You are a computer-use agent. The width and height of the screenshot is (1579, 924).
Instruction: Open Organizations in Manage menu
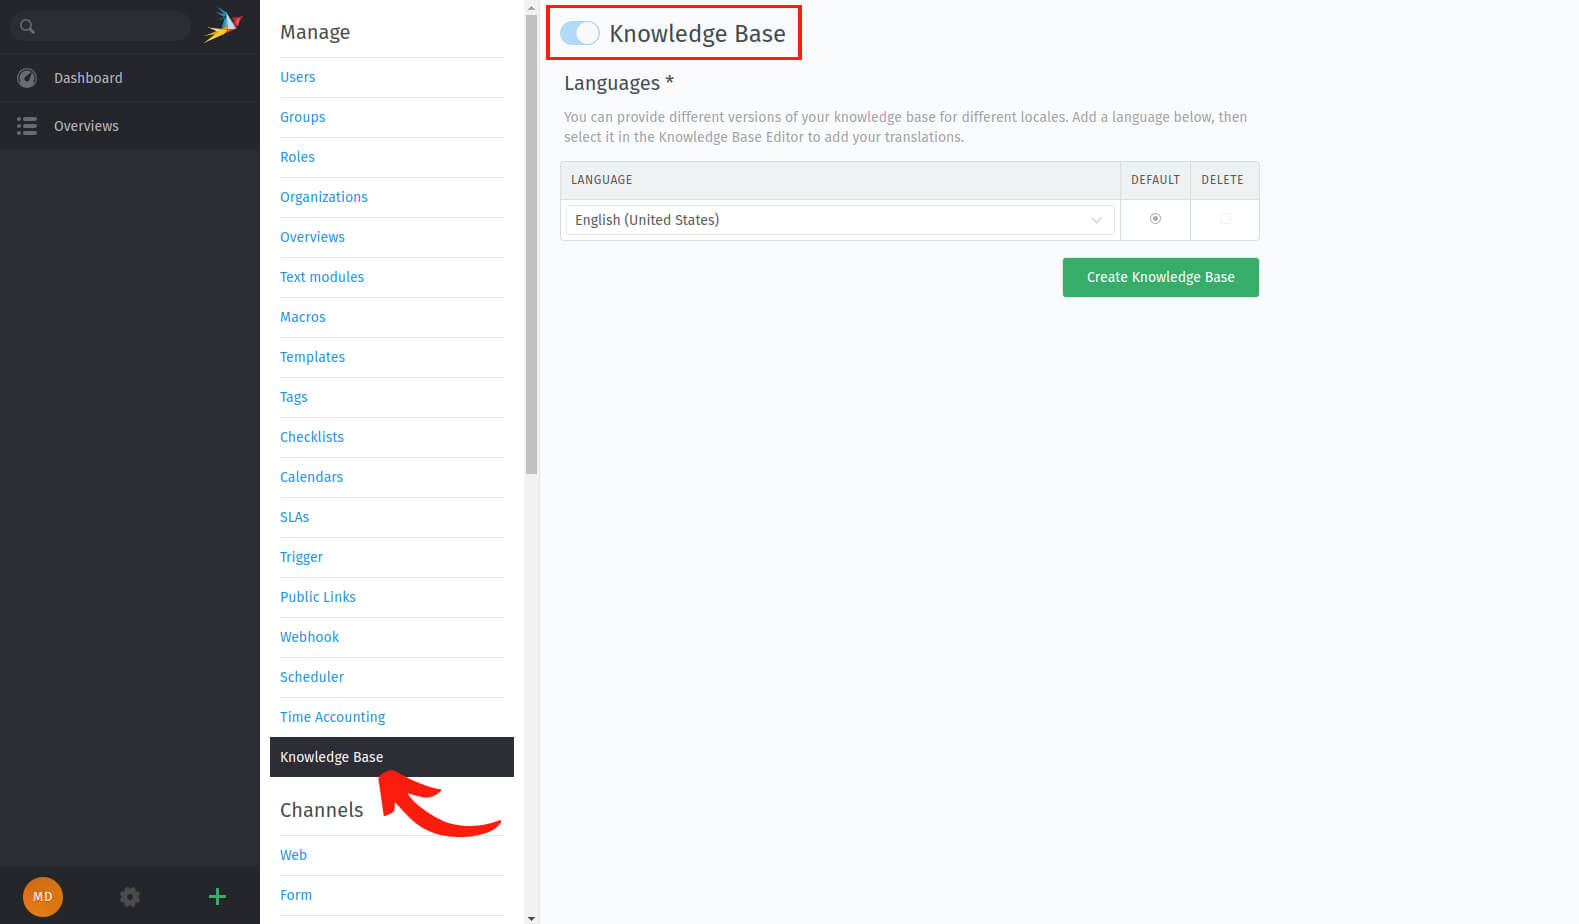coord(323,197)
